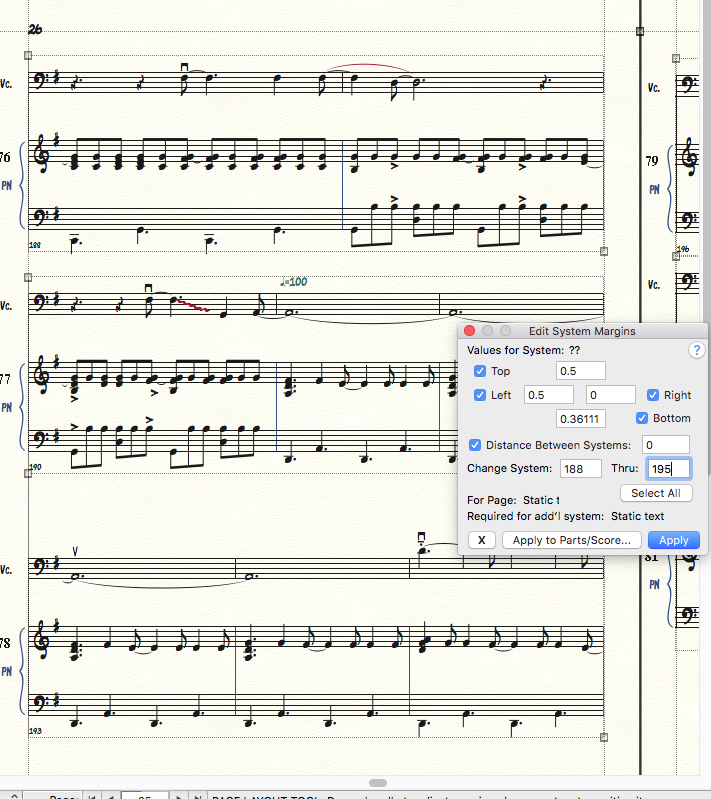Click the quarter note equals 100 tempo marking
This screenshot has height=799, width=711.
(294, 282)
